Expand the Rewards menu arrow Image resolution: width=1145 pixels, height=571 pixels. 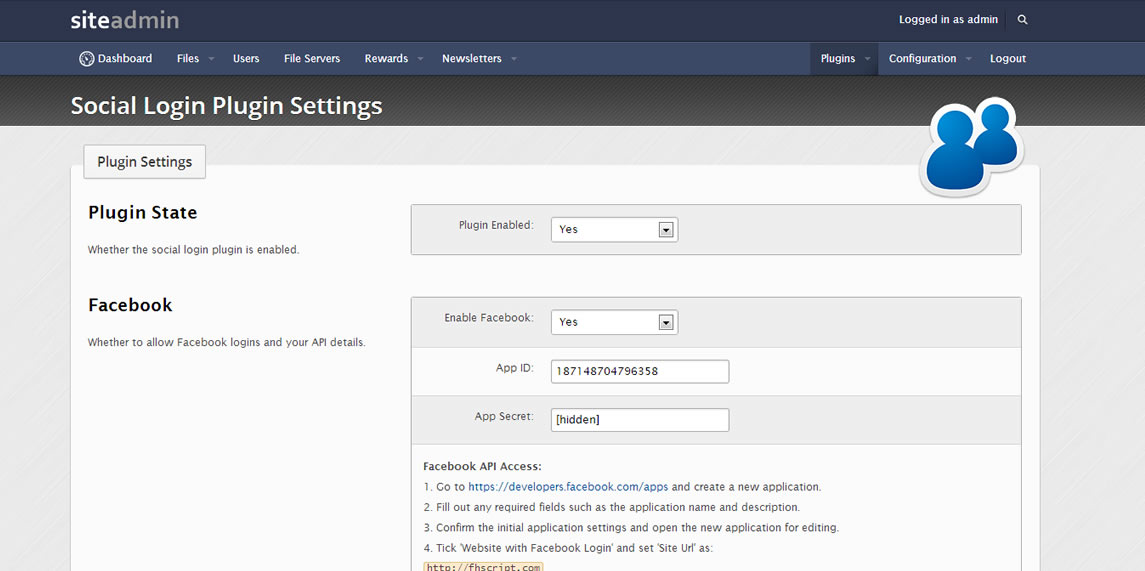(420, 58)
